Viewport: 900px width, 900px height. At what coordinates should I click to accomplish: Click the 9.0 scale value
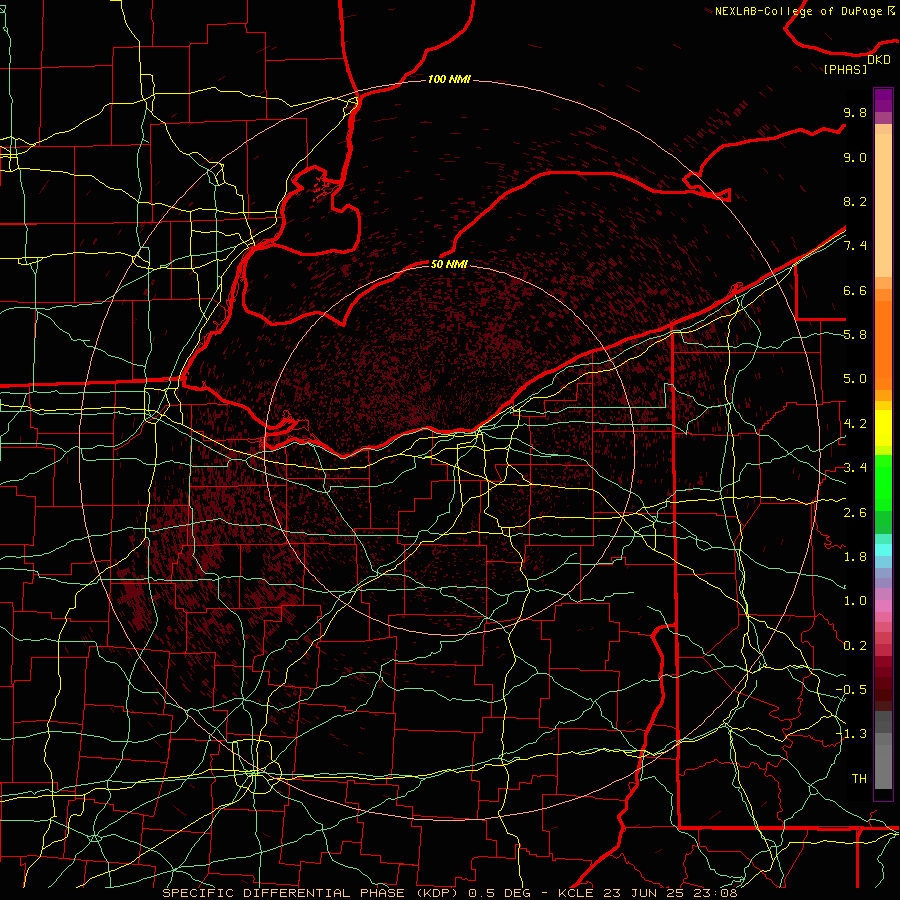coord(855,157)
